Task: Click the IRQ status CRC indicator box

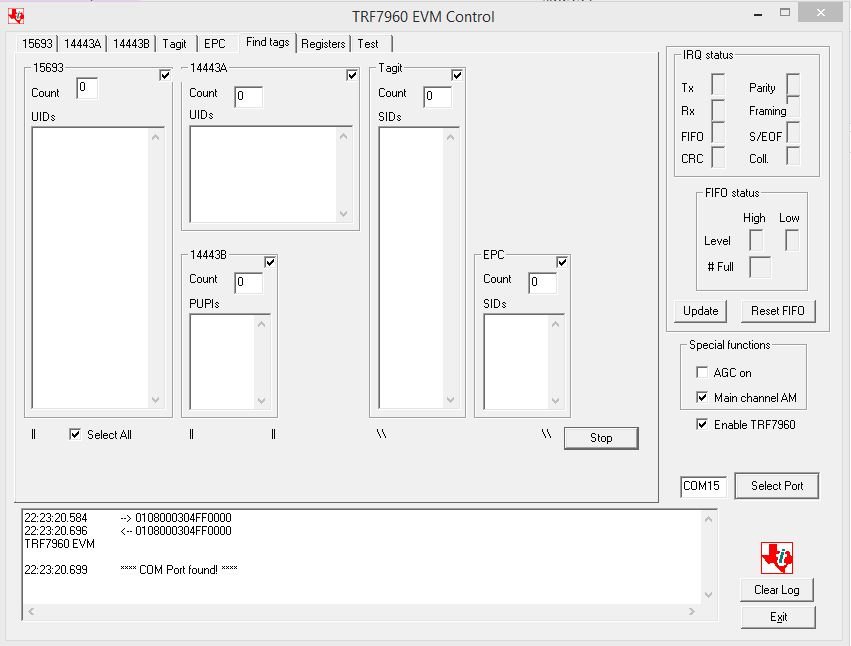Action: 718,157
